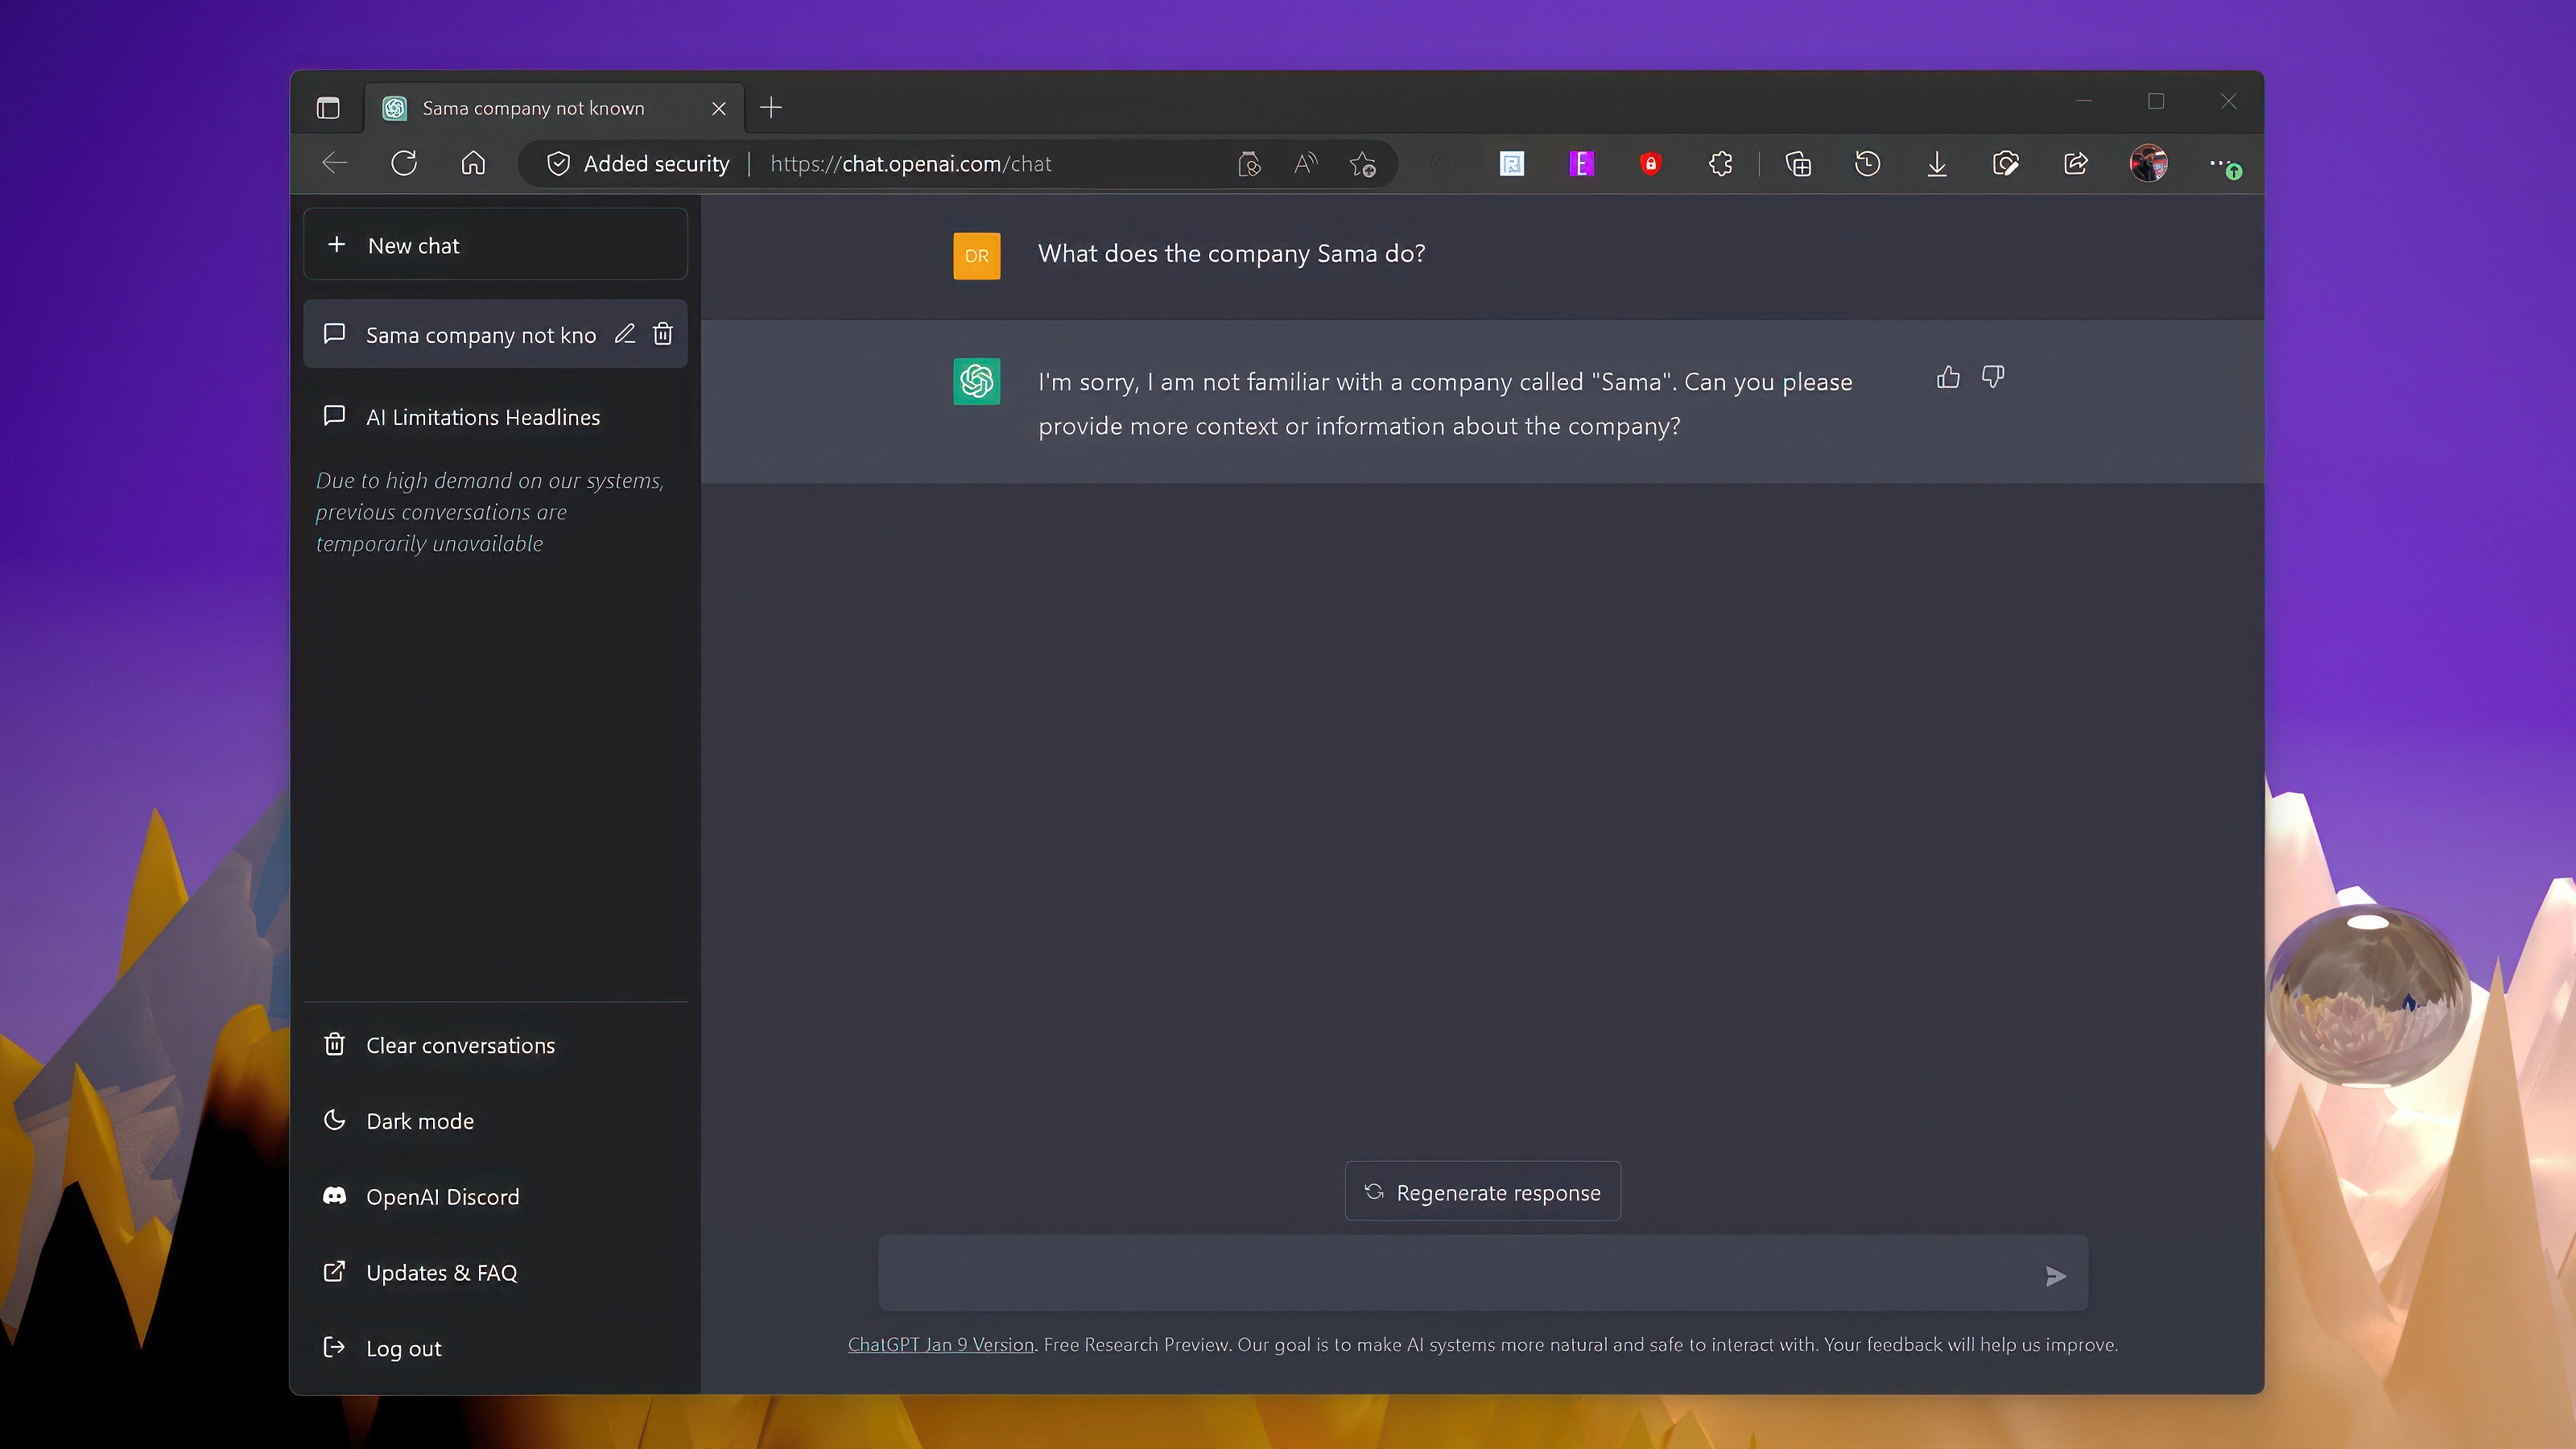The height and width of the screenshot is (1449, 2576).
Task: Click Regenerate response button
Action: coord(1482,1192)
